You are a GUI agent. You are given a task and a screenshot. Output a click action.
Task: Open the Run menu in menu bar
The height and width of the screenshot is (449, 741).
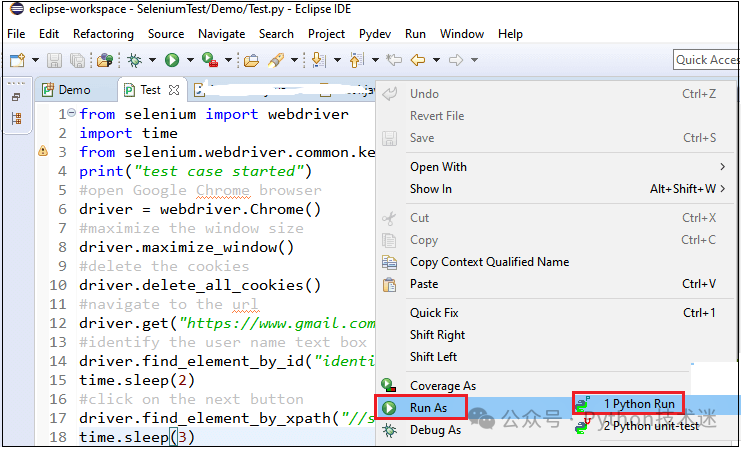(x=415, y=34)
